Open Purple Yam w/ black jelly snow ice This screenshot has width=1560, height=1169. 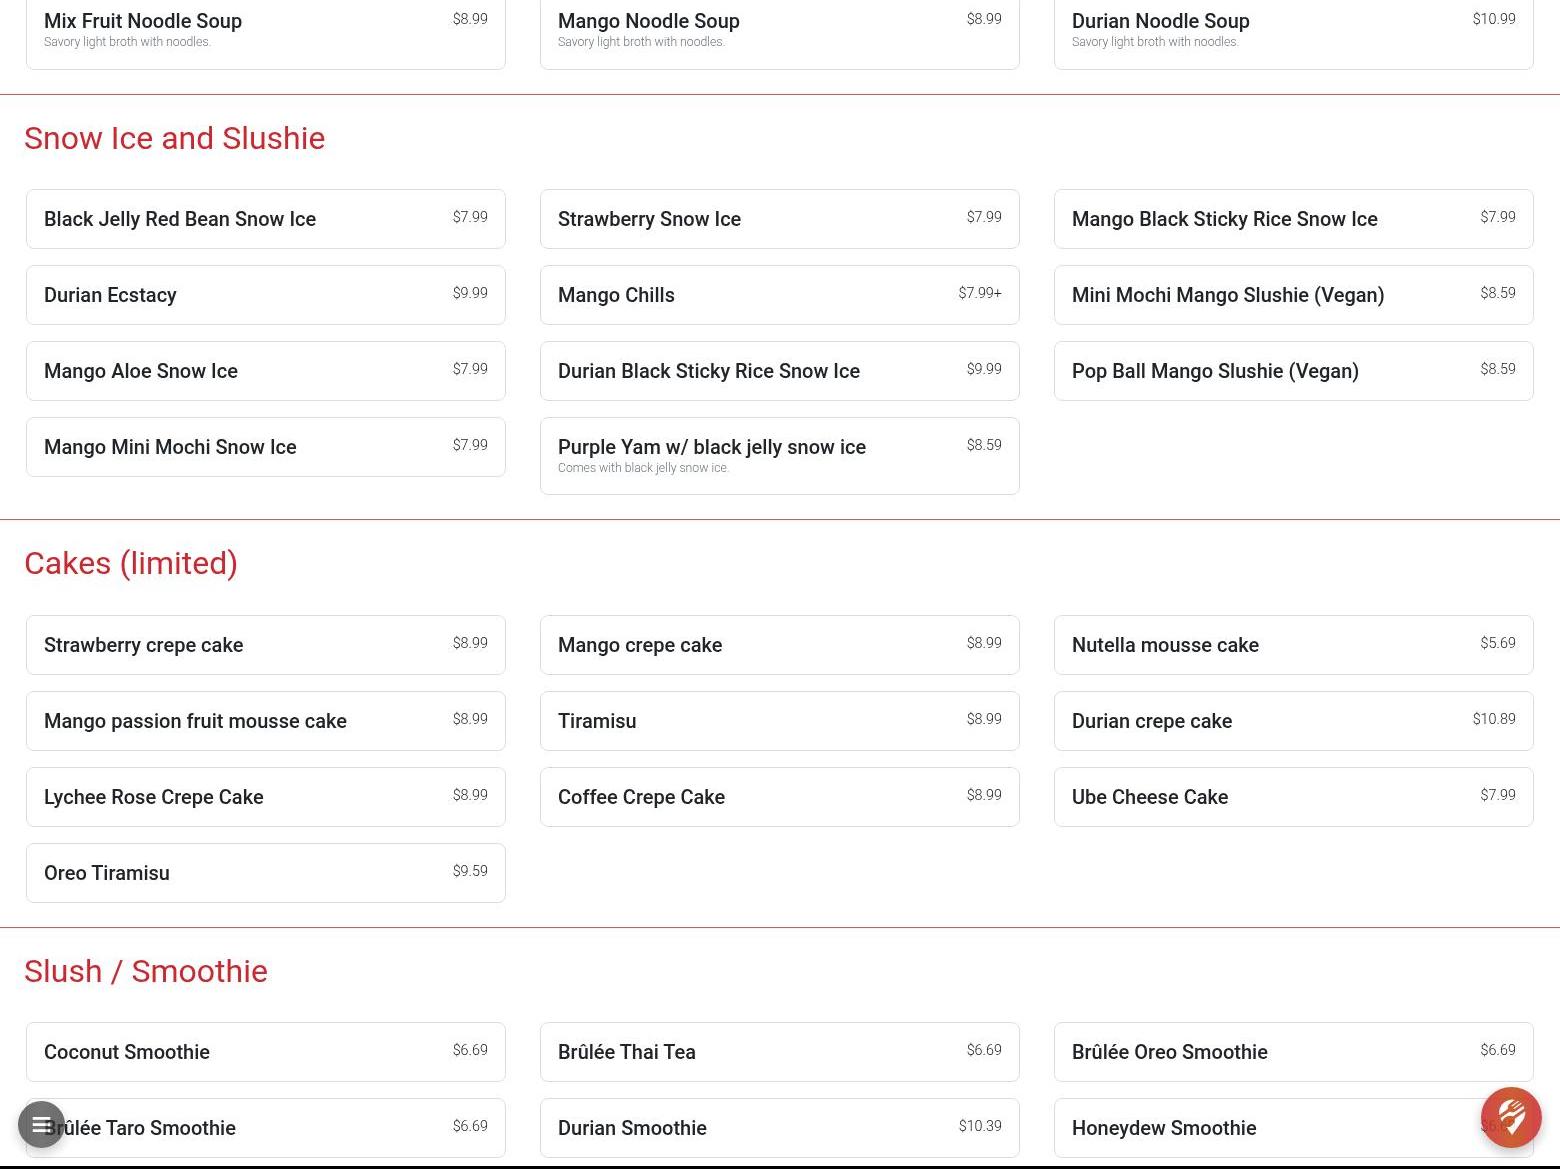[x=780, y=456]
